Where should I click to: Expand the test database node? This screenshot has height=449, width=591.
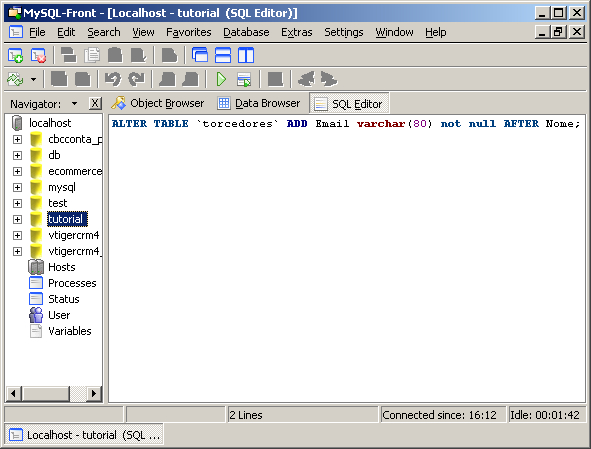pyautogui.click(x=17, y=204)
